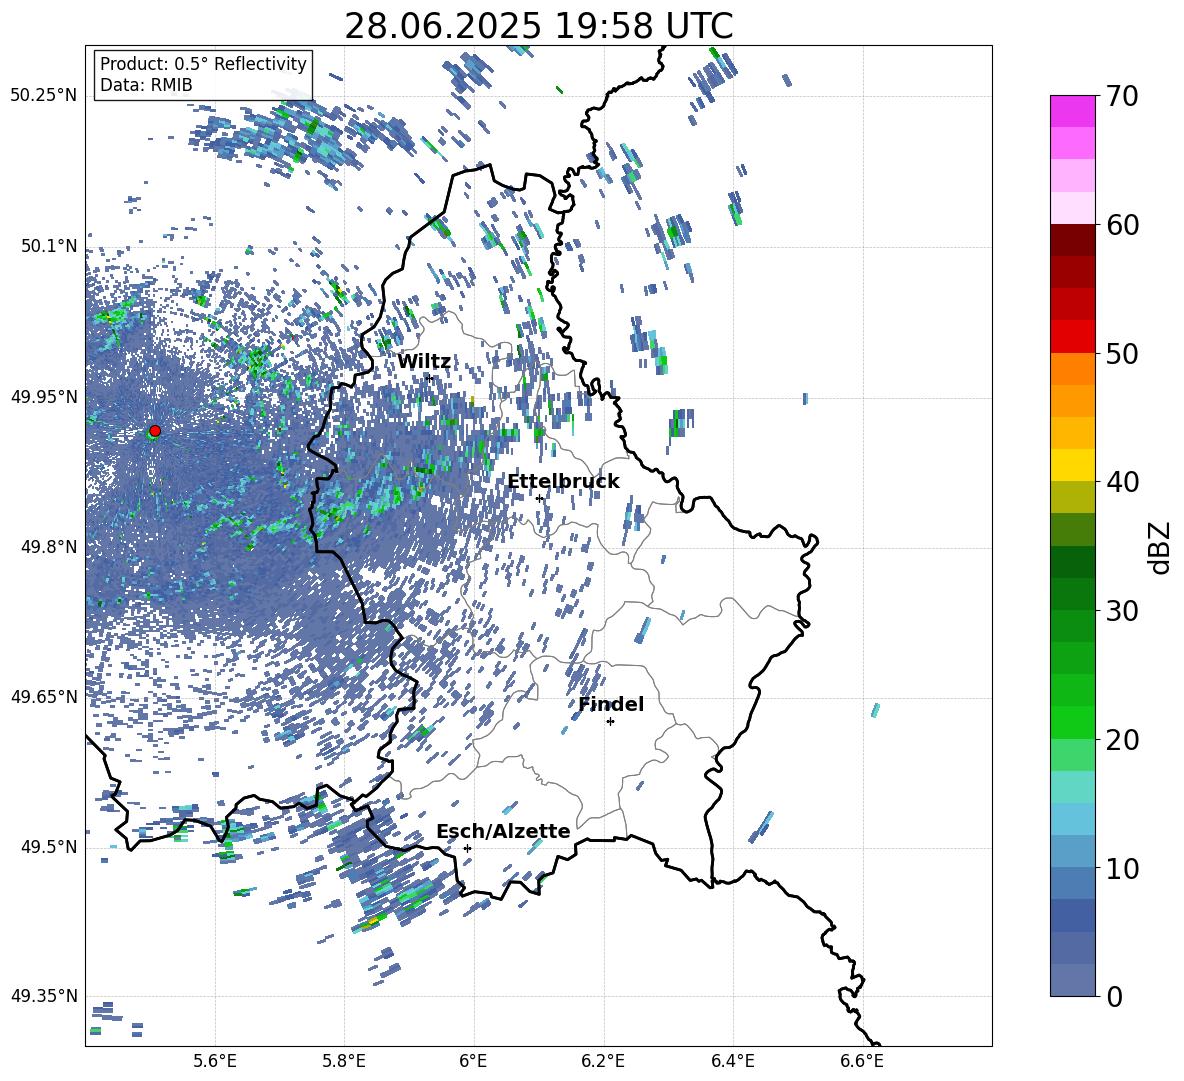The image size is (1184, 1081).
Task: Click the 49.65°N latitude label
Action: click(x=44, y=696)
